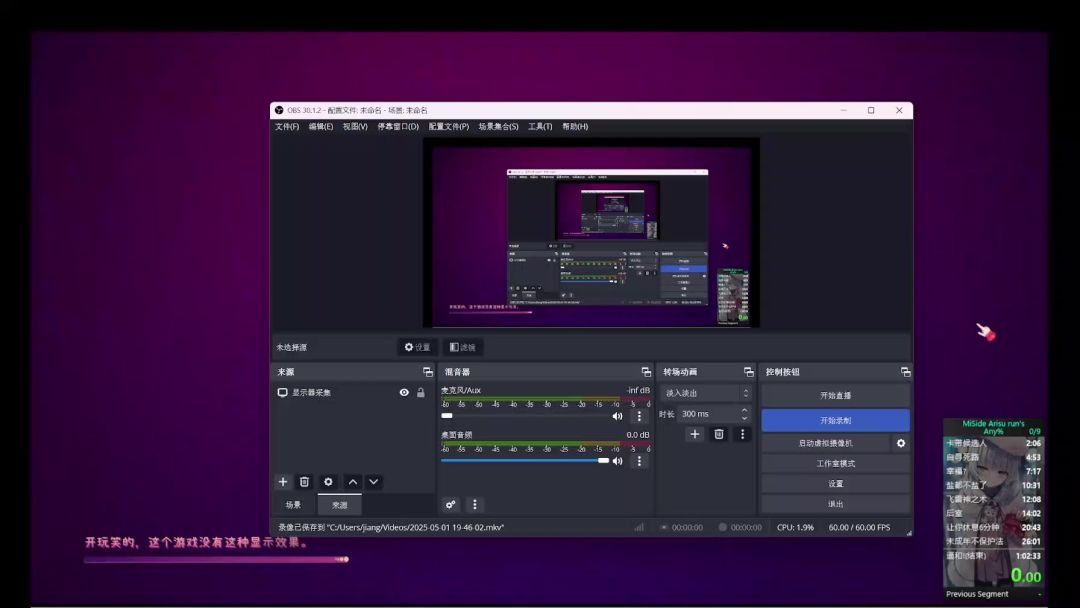Click the 开始直播 button

click(835, 396)
